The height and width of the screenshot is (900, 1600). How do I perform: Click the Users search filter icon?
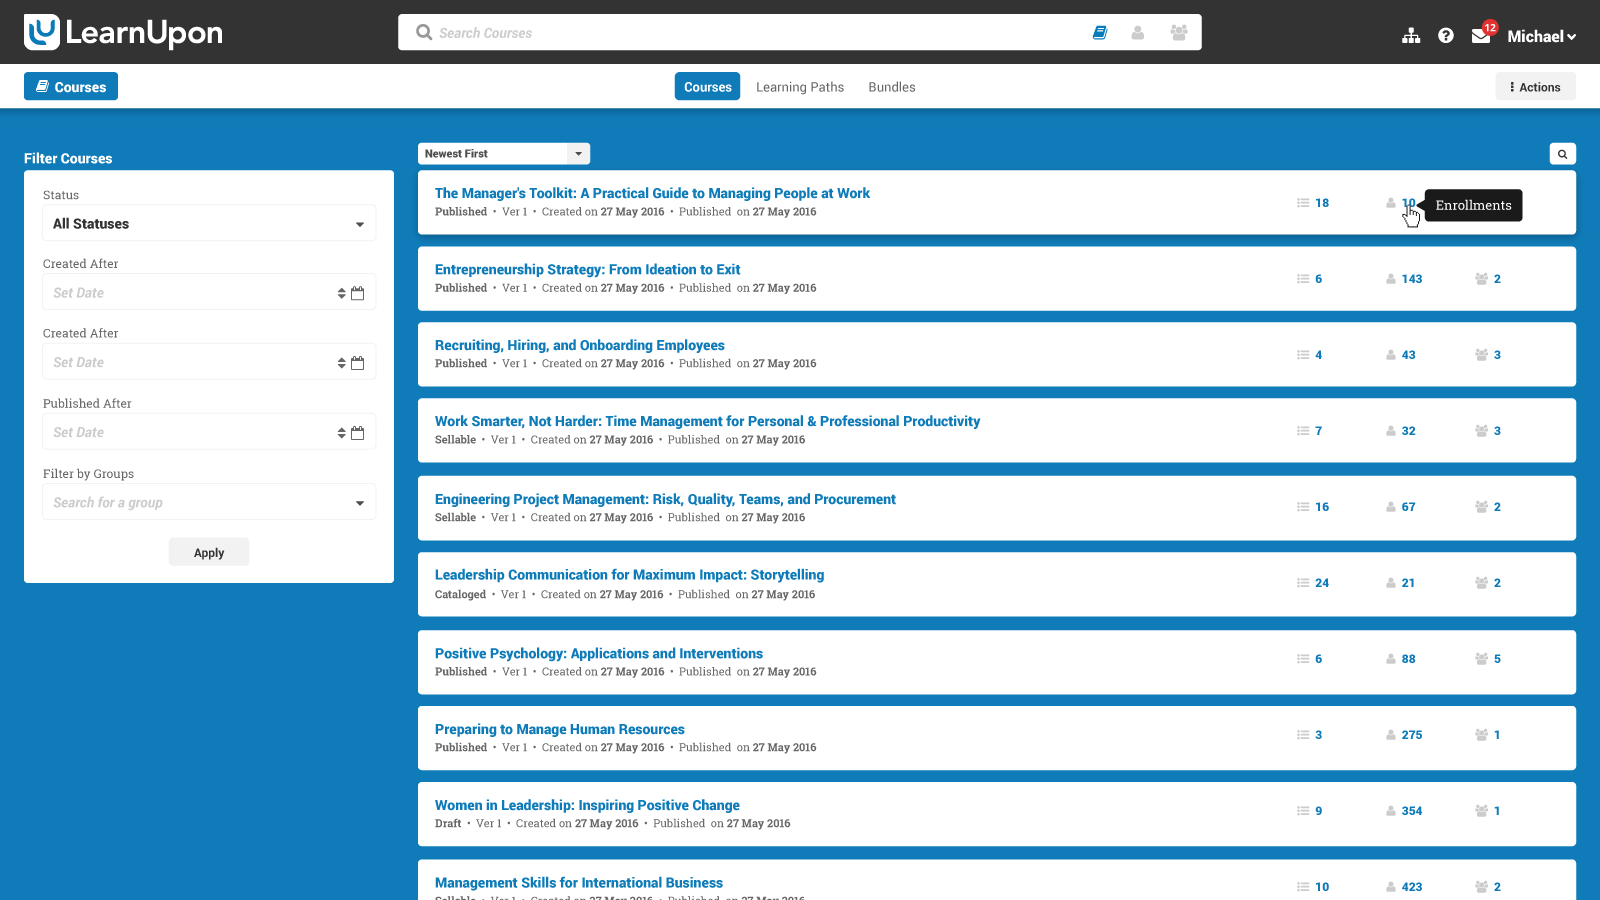tap(1138, 32)
